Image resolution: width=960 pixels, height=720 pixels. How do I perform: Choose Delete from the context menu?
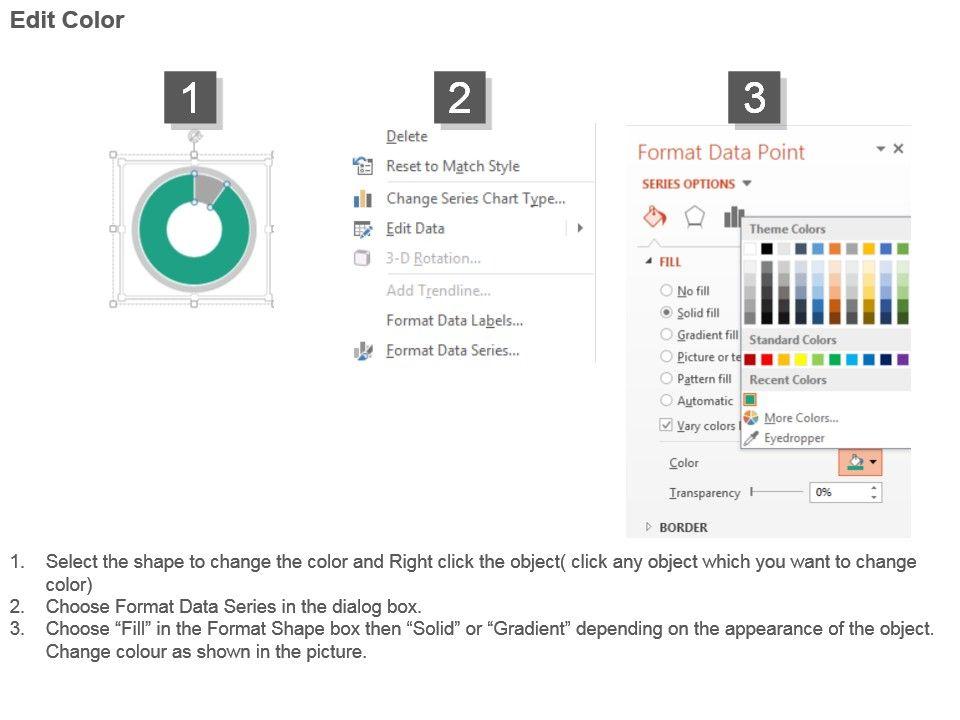coord(407,137)
